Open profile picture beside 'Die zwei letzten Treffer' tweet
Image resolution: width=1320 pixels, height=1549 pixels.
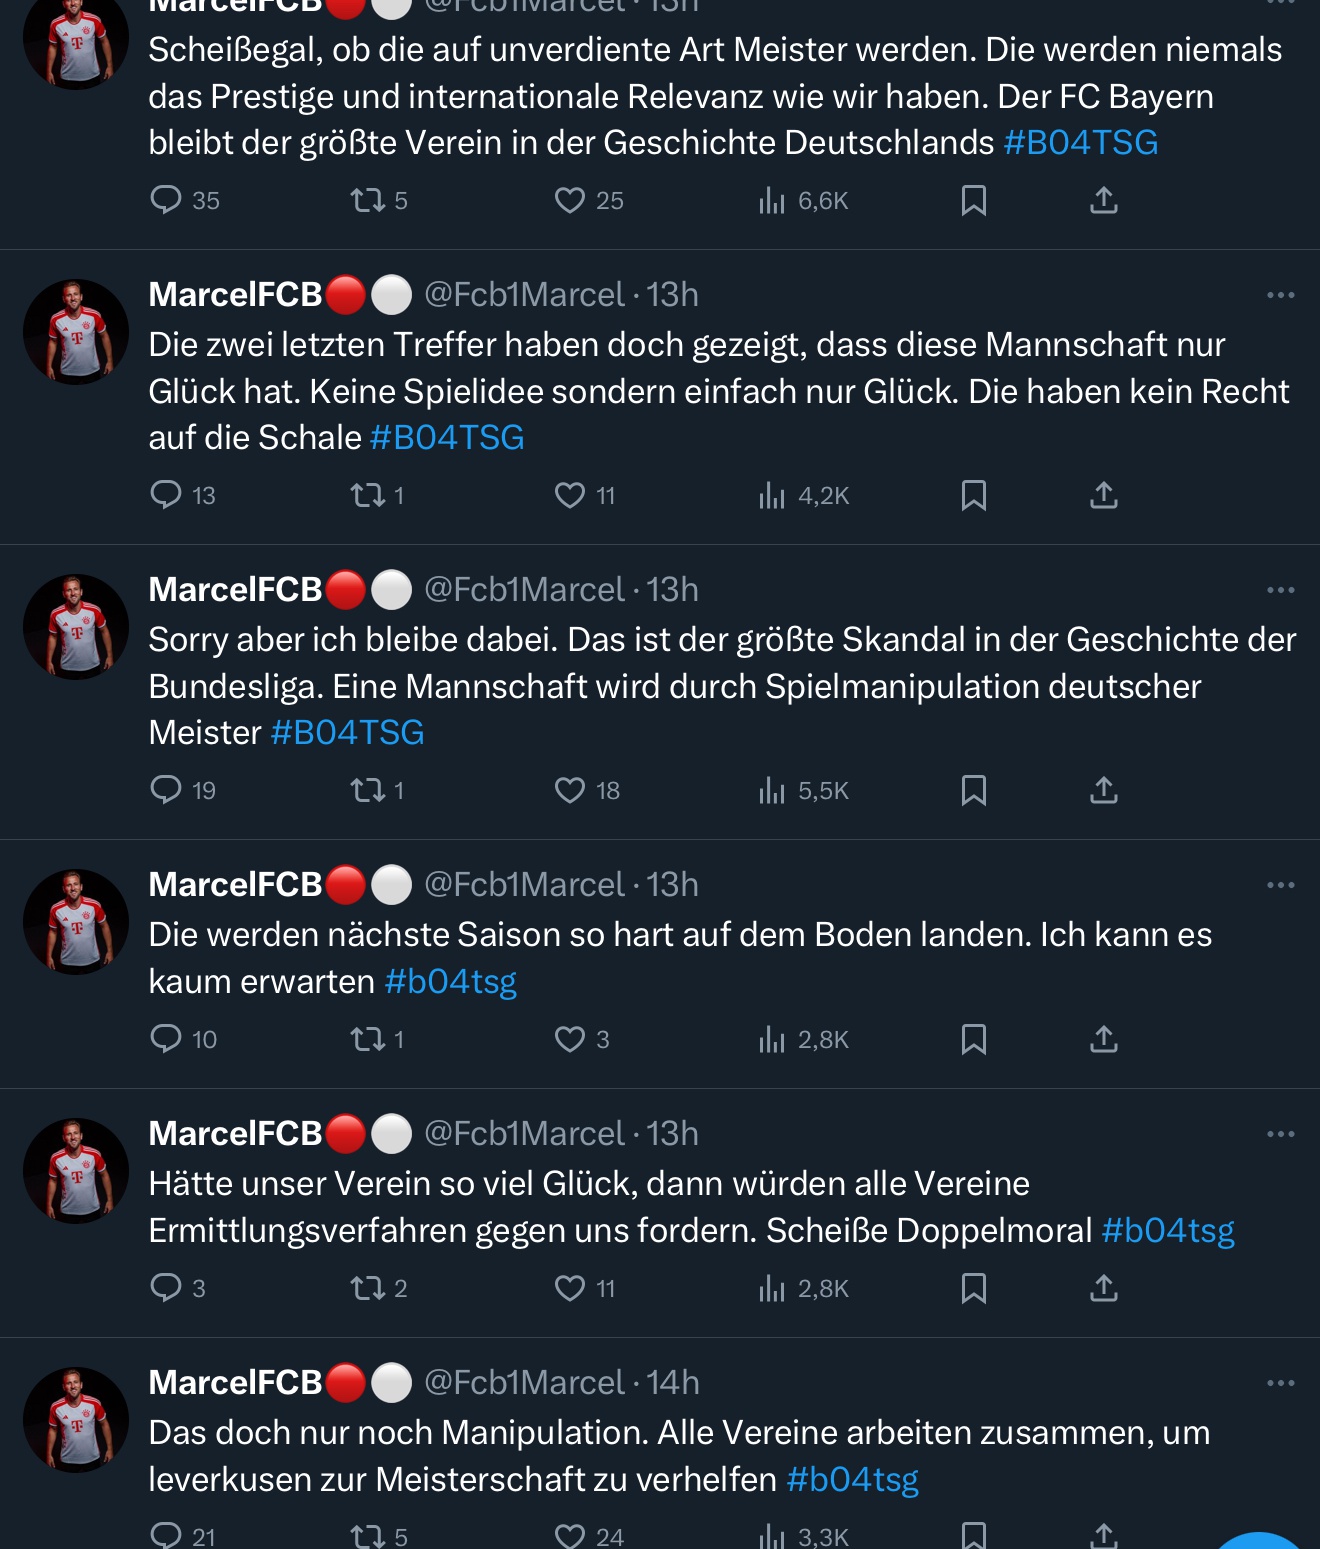[76, 332]
